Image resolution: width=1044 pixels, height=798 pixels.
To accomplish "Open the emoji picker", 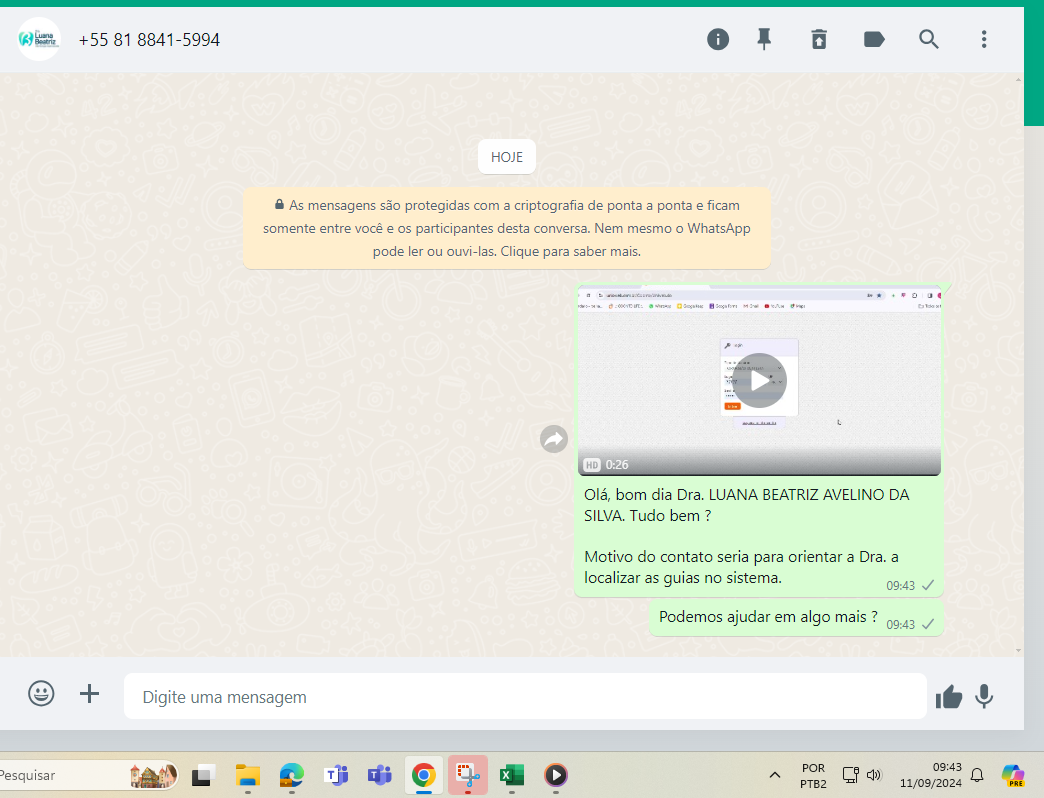I will pos(41,694).
